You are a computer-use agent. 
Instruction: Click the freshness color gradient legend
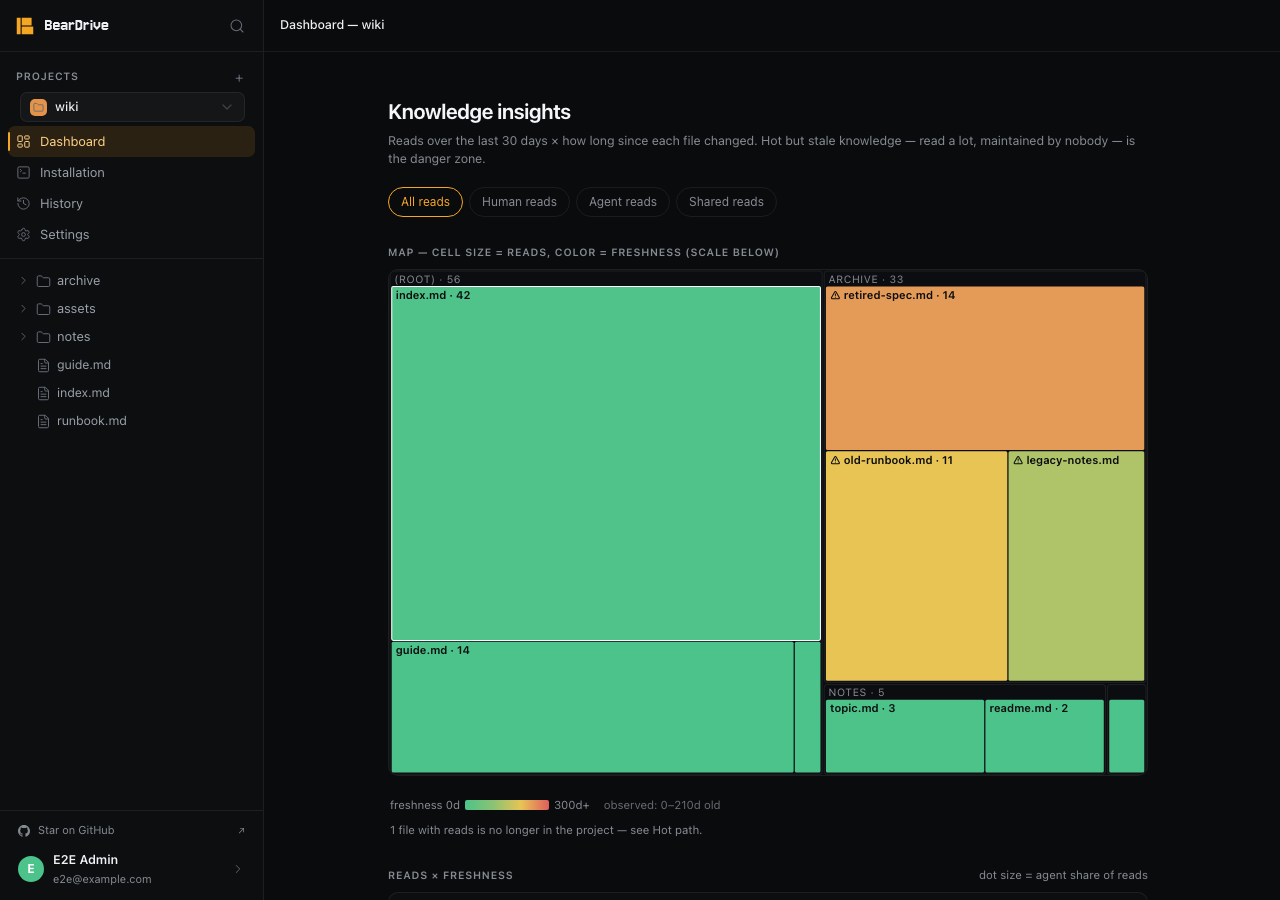click(x=507, y=805)
